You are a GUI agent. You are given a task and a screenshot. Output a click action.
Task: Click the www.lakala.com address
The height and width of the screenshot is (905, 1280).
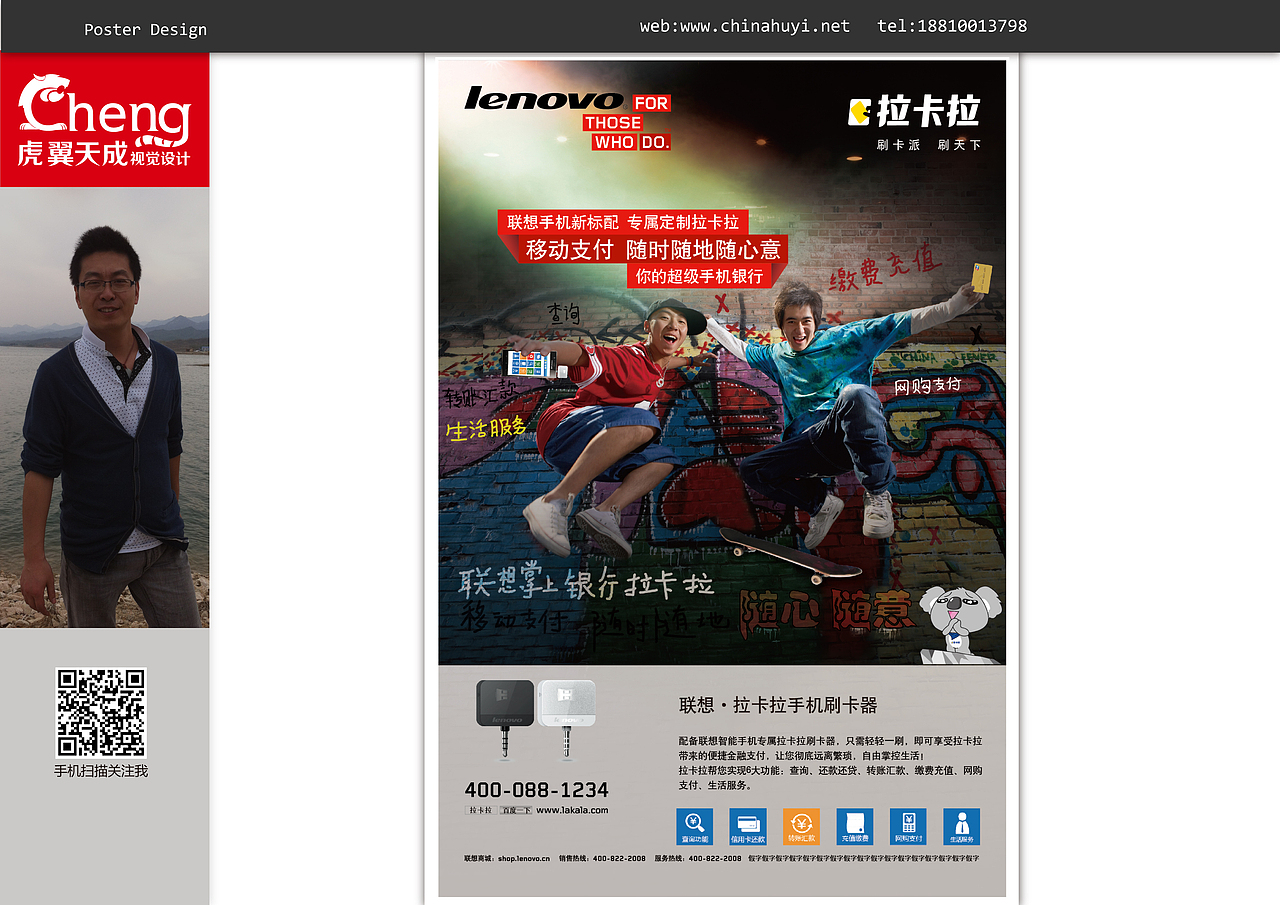click(572, 810)
